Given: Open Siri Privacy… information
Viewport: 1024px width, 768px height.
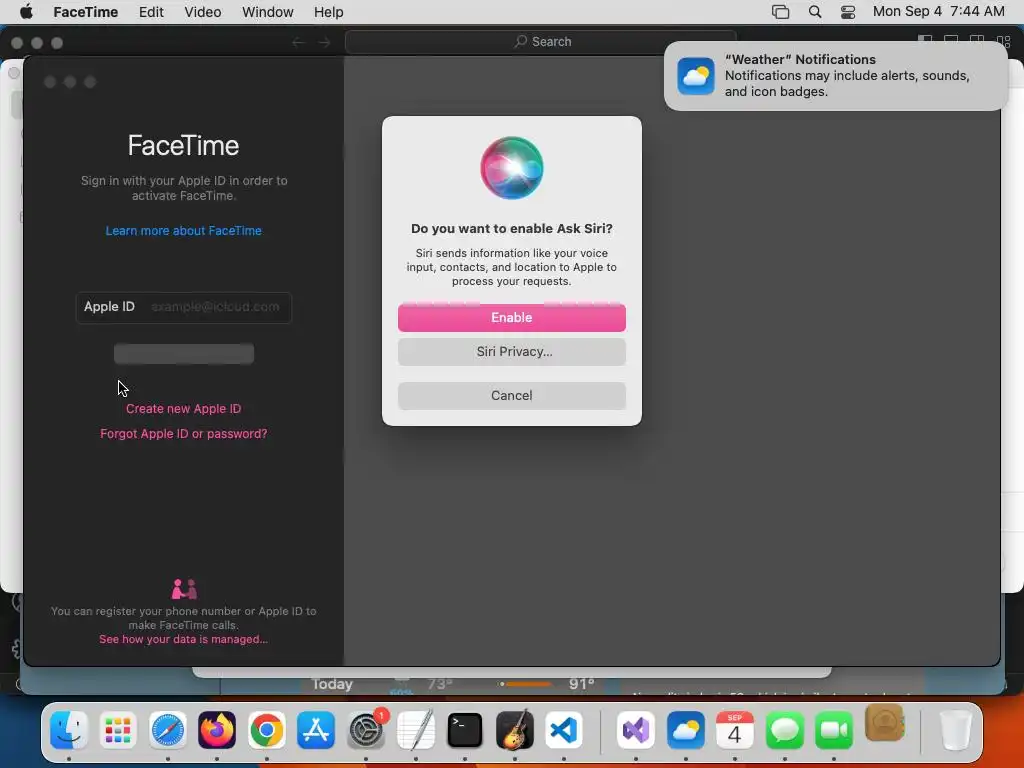Looking at the screenshot, I should pyautogui.click(x=511, y=352).
